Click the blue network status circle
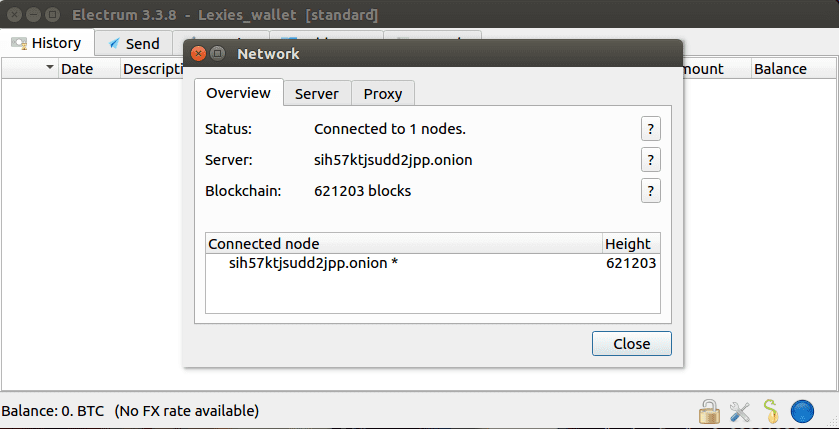 coord(802,410)
